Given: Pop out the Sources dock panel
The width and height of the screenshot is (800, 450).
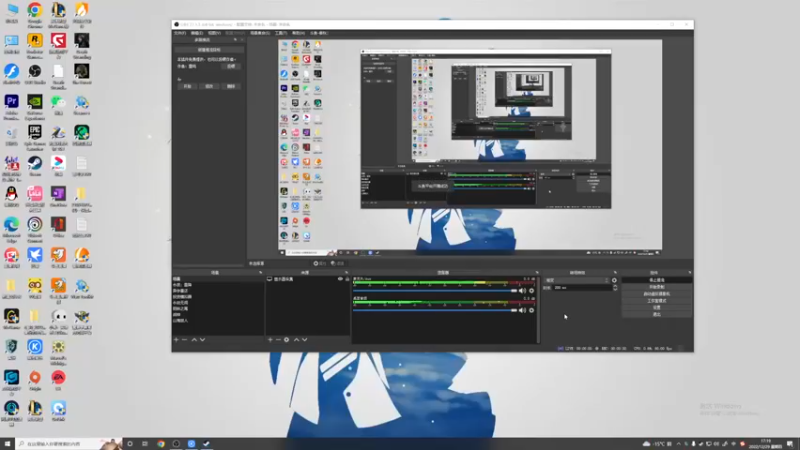Looking at the screenshot, I should 346,272.
